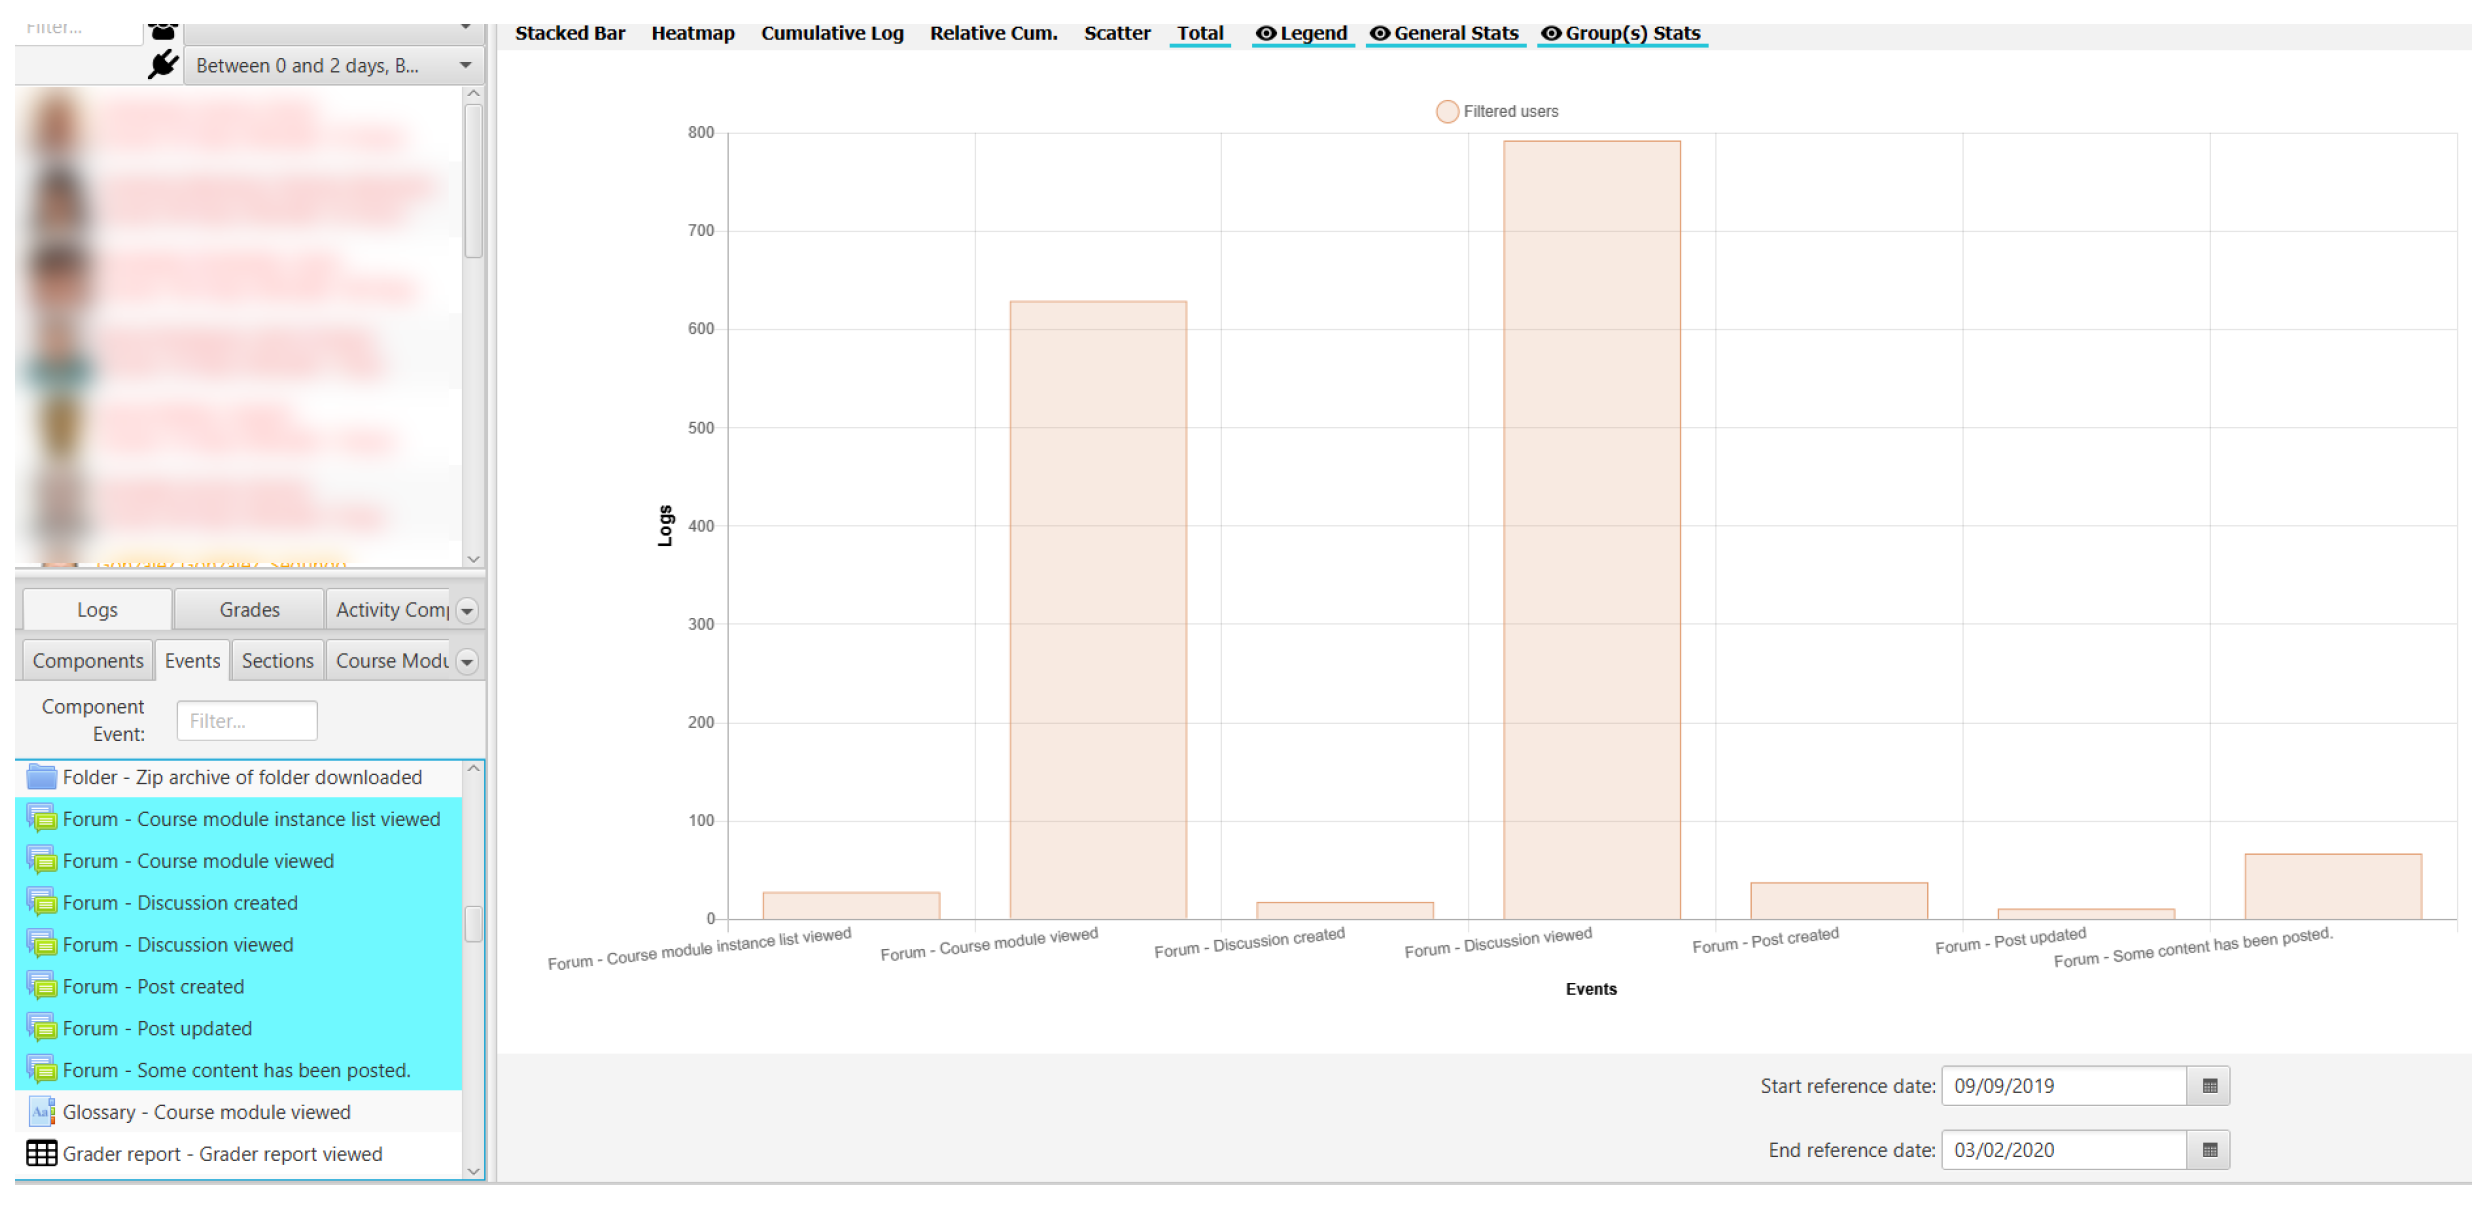The width and height of the screenshot is (2492, 1211).
Task: Expand the hidden tabs arrow beside Course Modules
Action: 467,662
